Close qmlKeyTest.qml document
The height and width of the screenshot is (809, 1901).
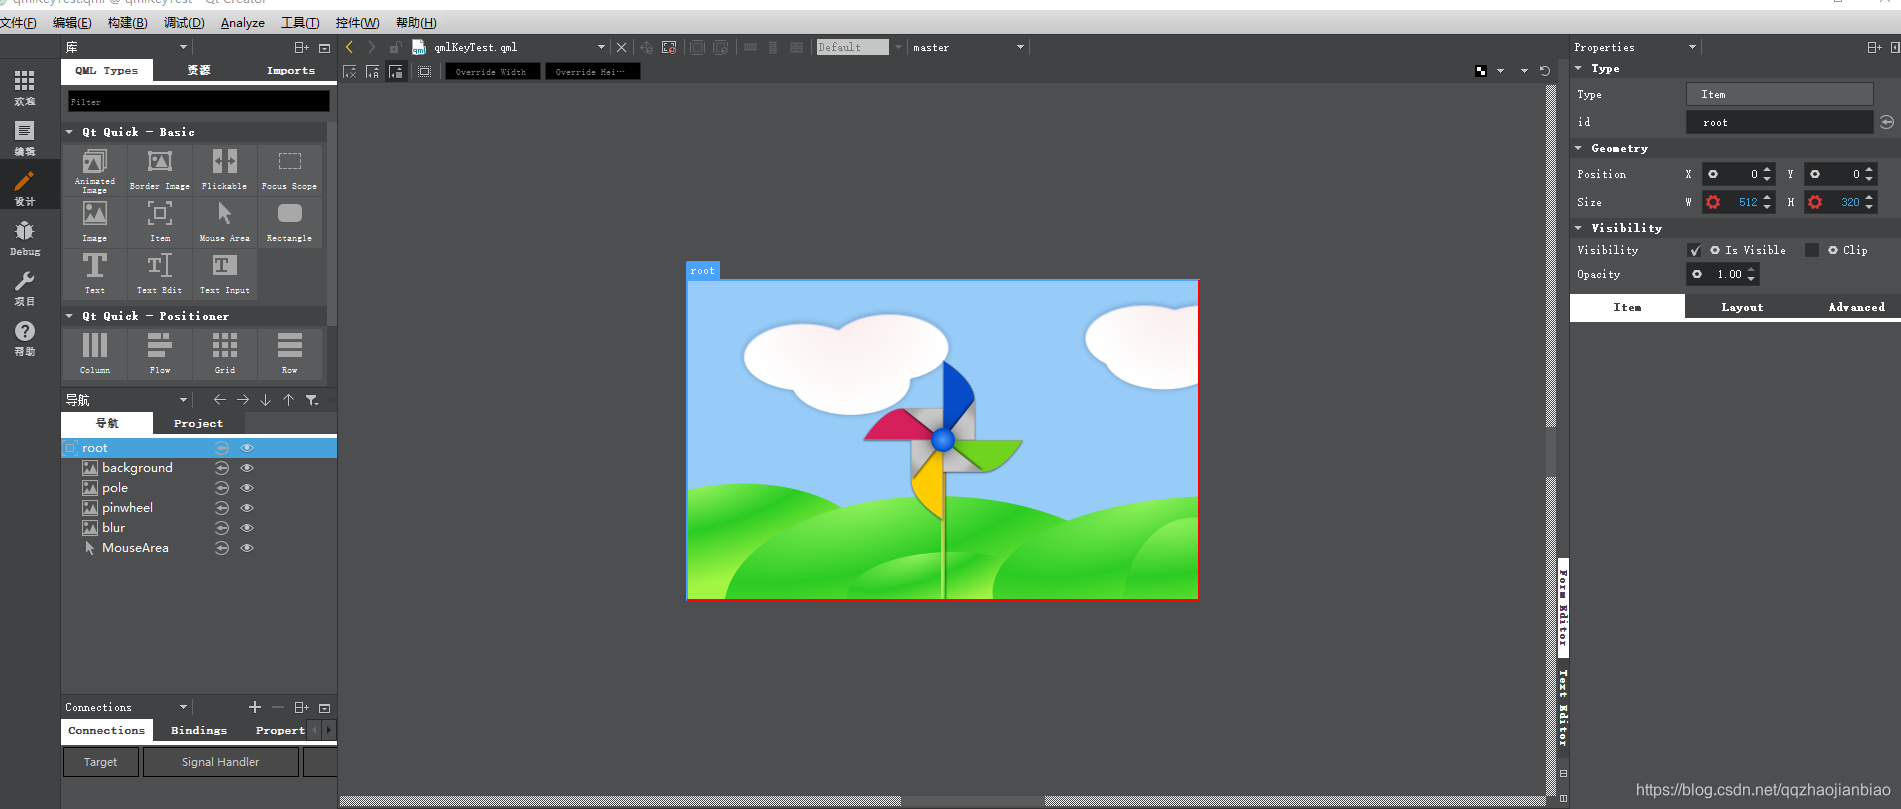coord(622,47)
